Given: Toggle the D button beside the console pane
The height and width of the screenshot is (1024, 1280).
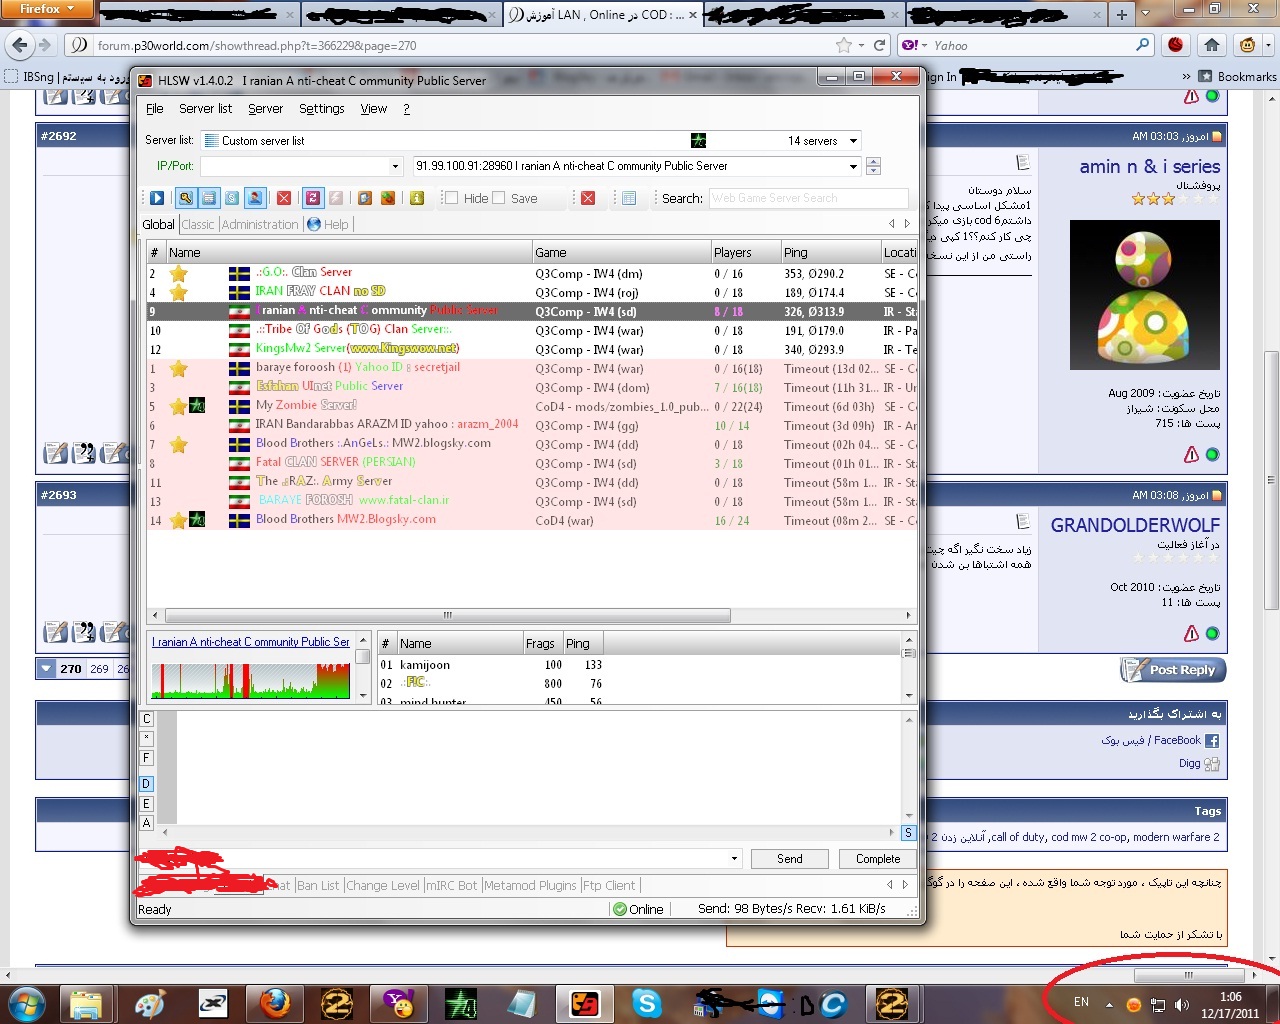Looking at the screenshot, I should pyautogui.click(x=147, y=784).
